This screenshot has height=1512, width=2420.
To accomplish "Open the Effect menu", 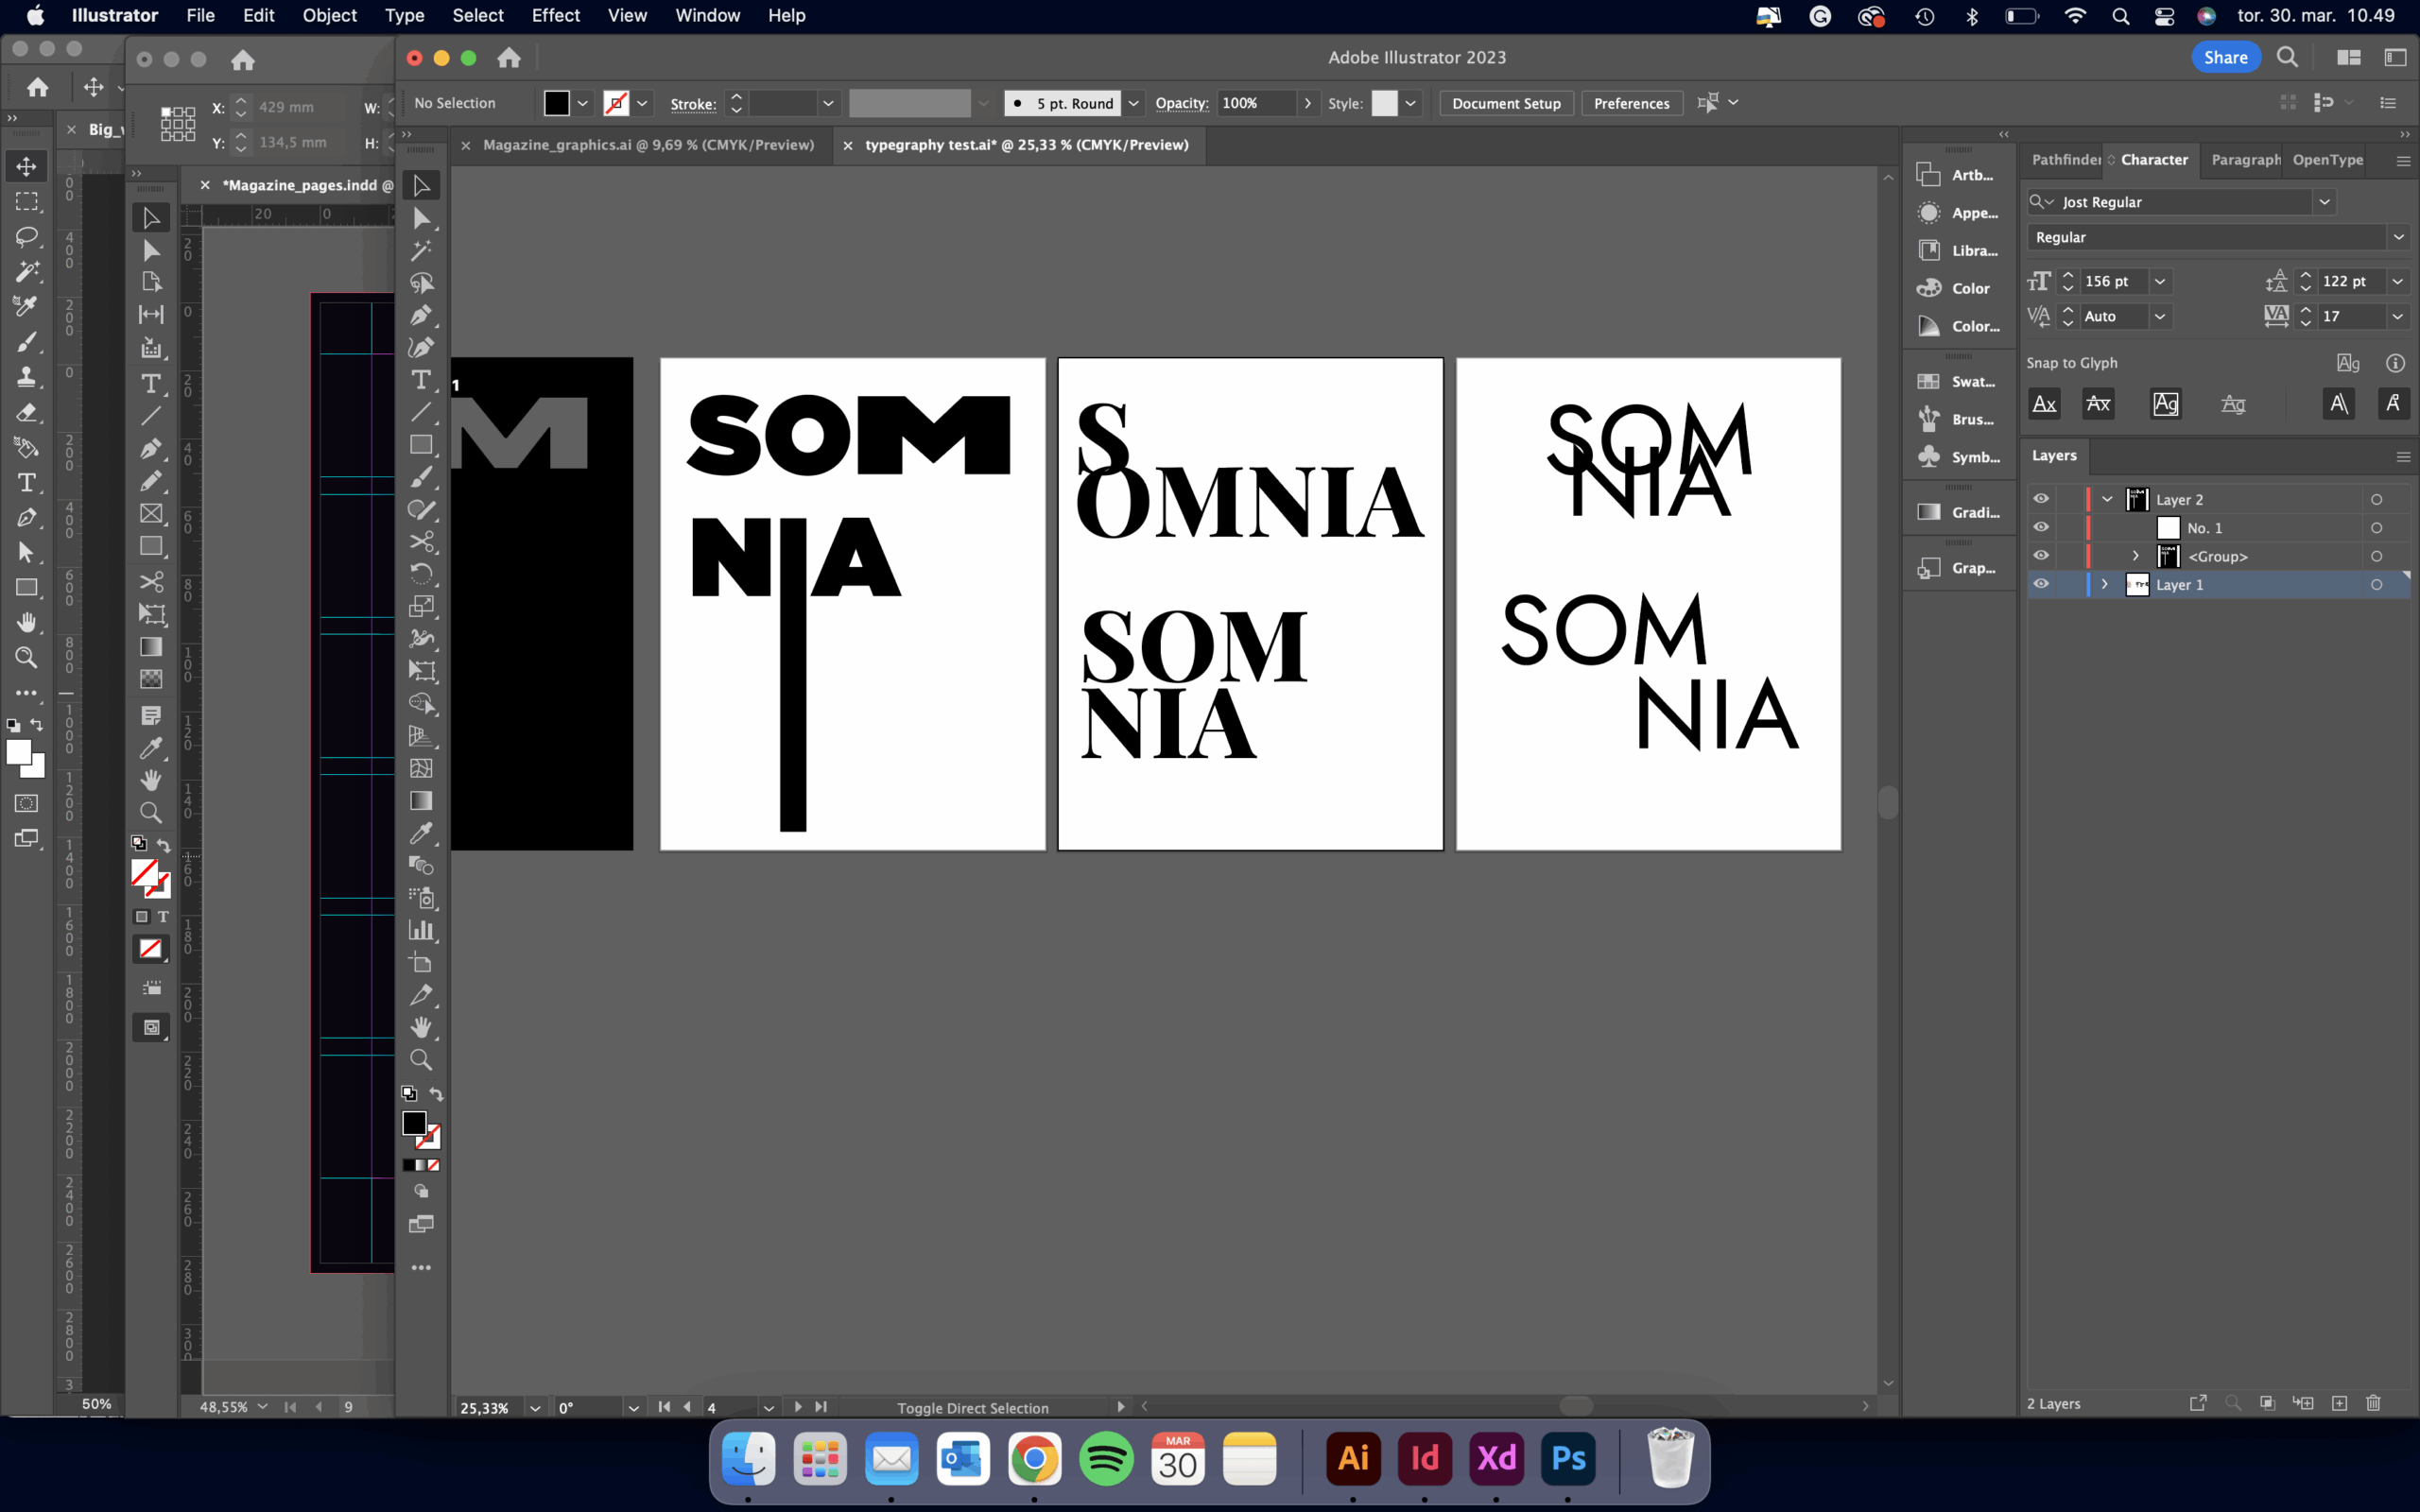I will [x=555, y=15].
